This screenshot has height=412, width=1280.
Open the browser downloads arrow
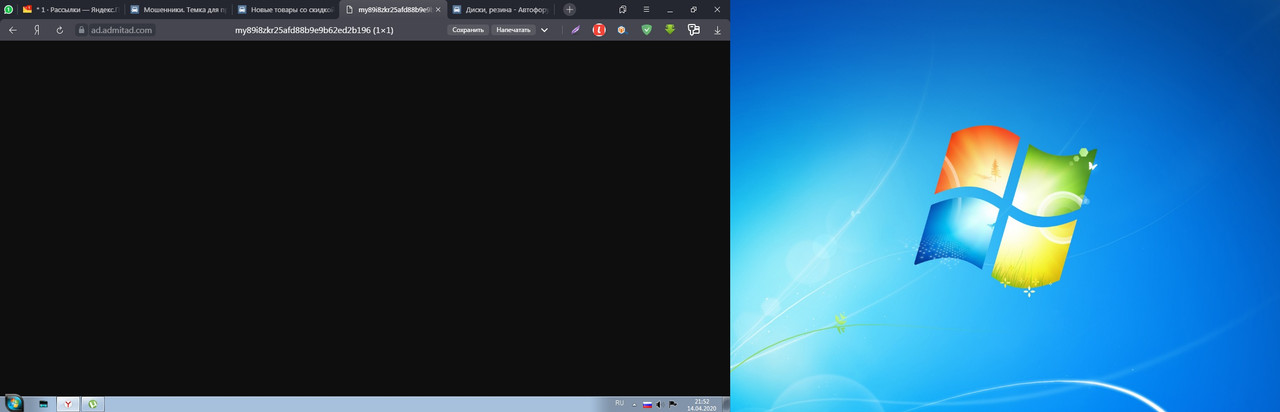click(717, 30)
